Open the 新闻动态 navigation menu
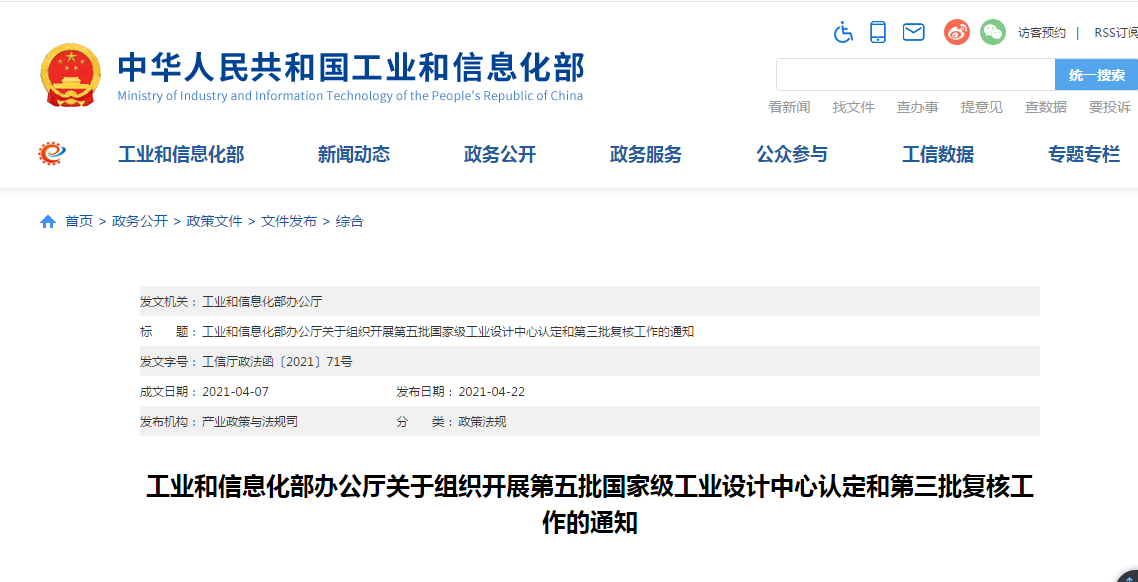 point(354,154)
